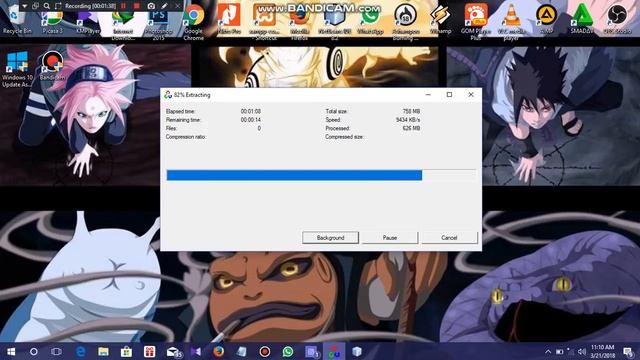640x360 pixels.
Task: Open Picasa 3 desktop shortcut
Action: tap(53, 19)
